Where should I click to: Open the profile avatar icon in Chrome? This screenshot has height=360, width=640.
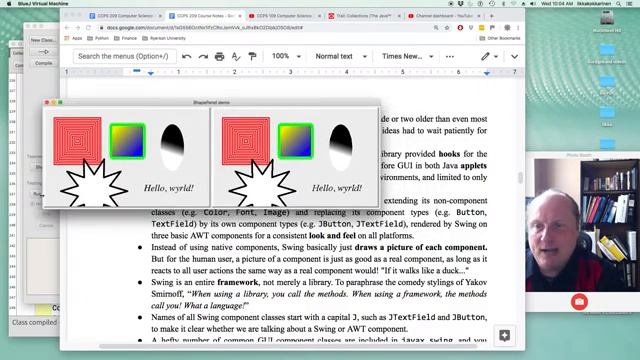coord(507,28)
